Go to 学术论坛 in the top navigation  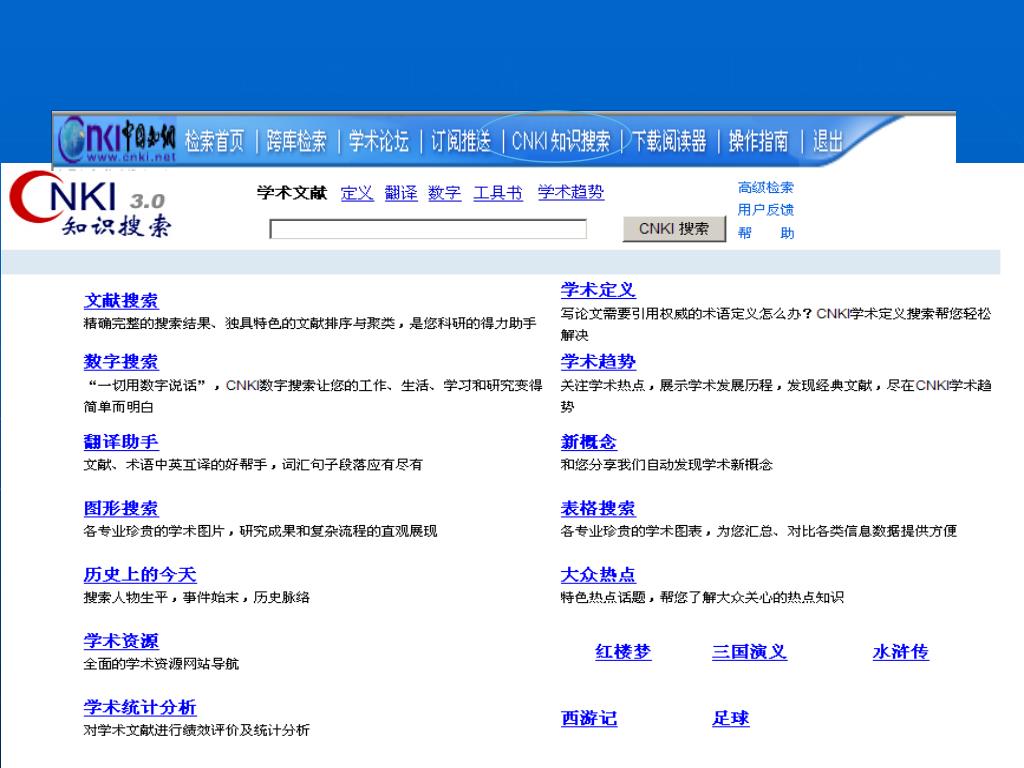click(x=379, y=140)
